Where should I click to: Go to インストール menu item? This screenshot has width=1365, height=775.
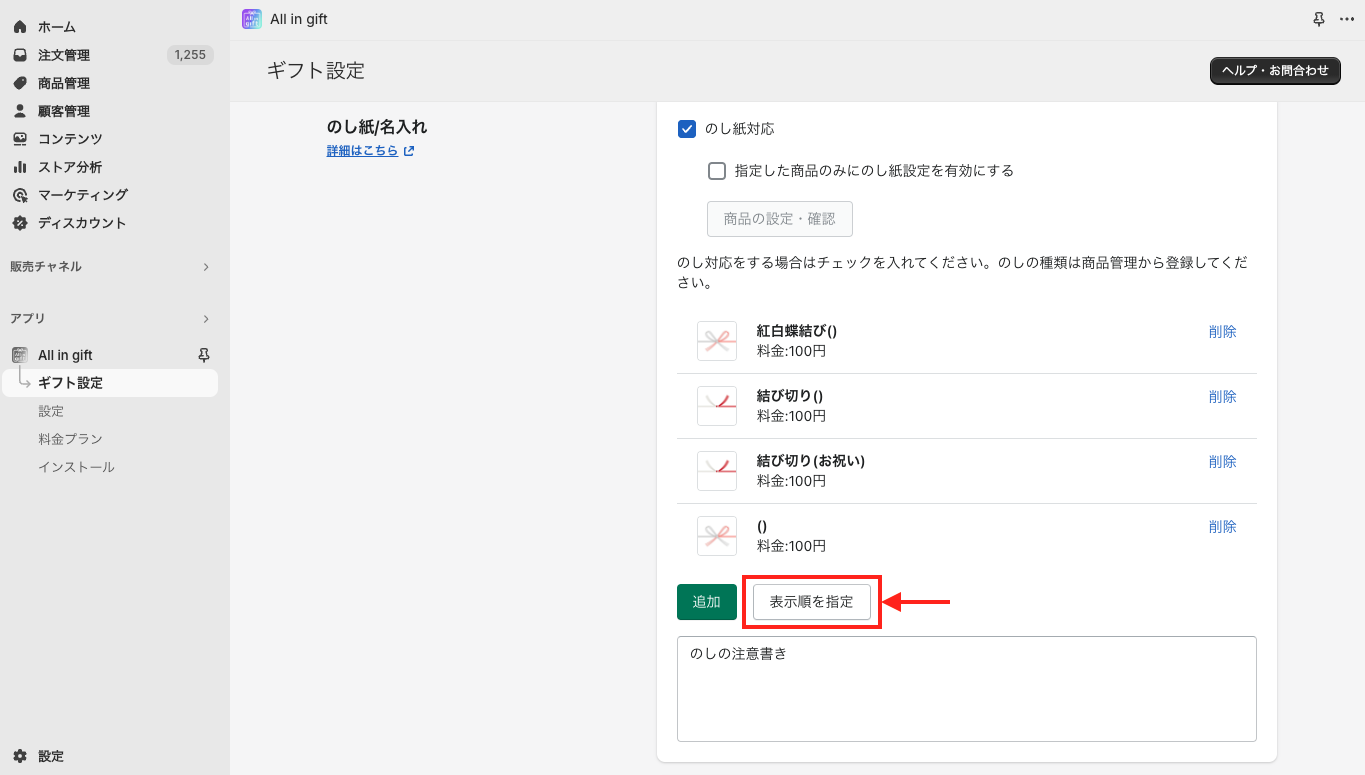click(76, 467)
